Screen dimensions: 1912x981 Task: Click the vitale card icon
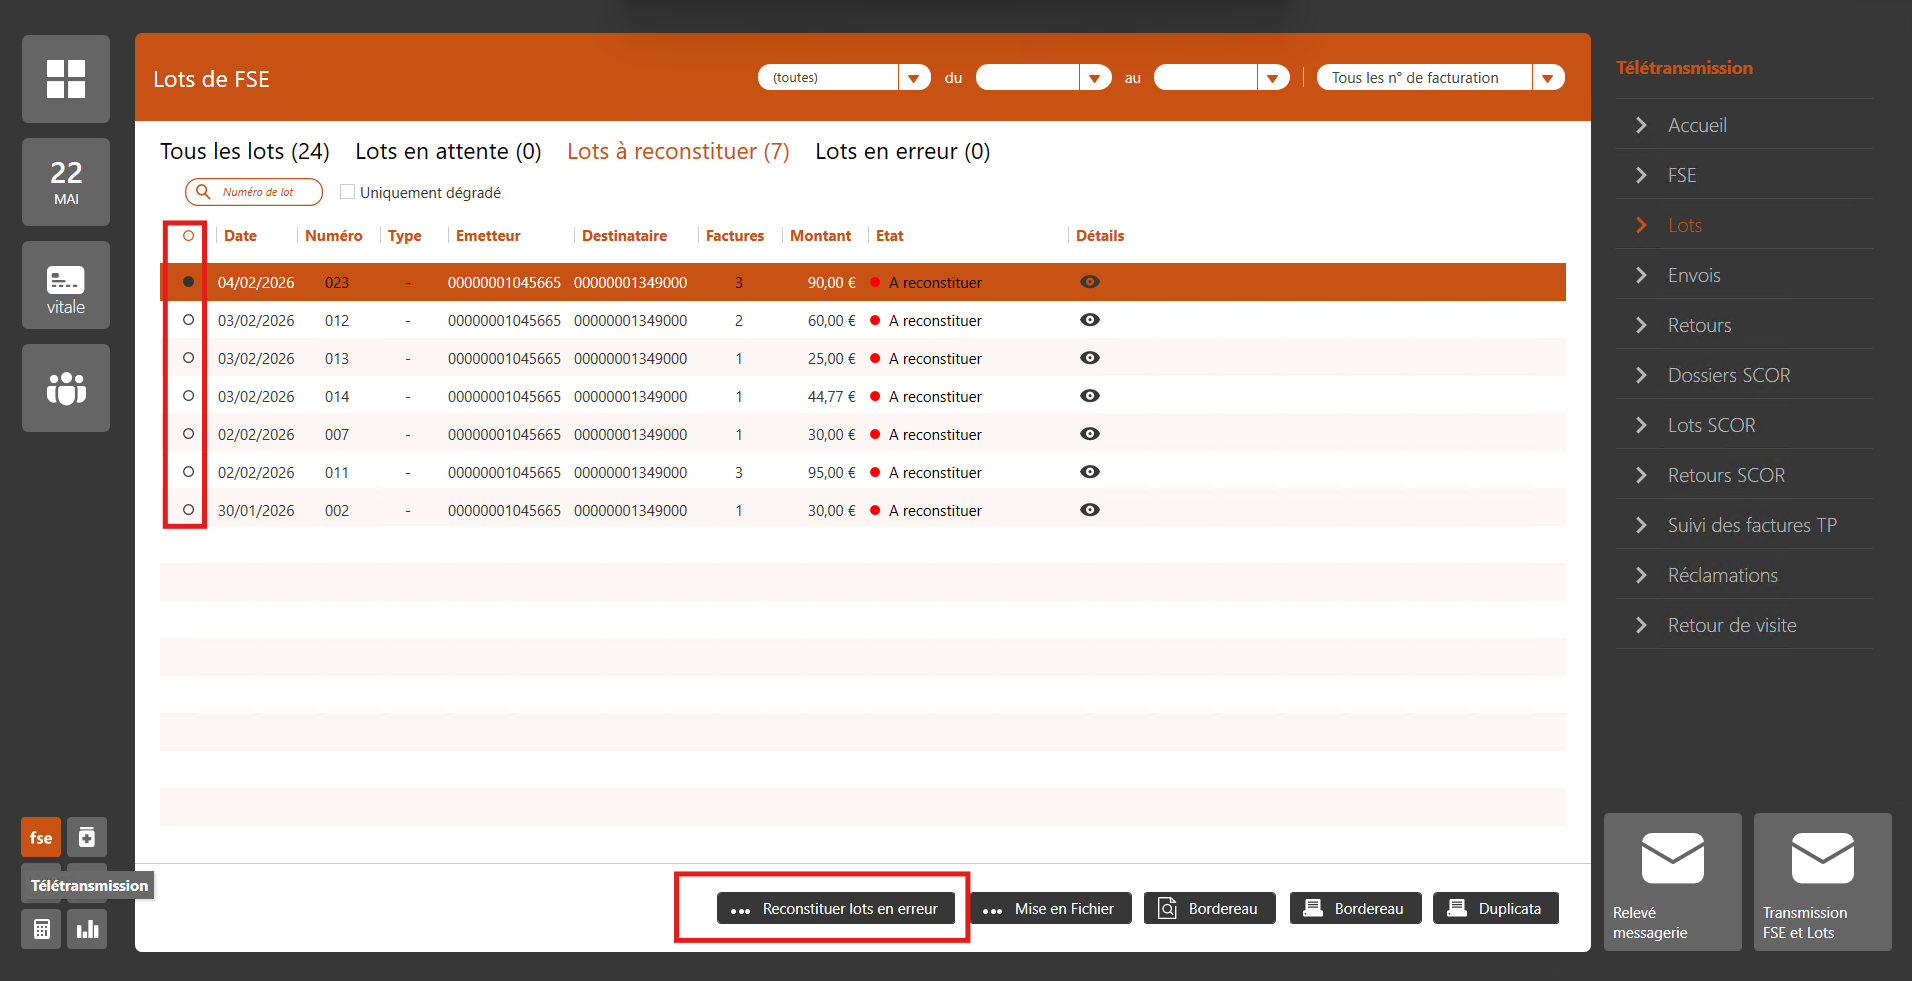pos(66,285)
